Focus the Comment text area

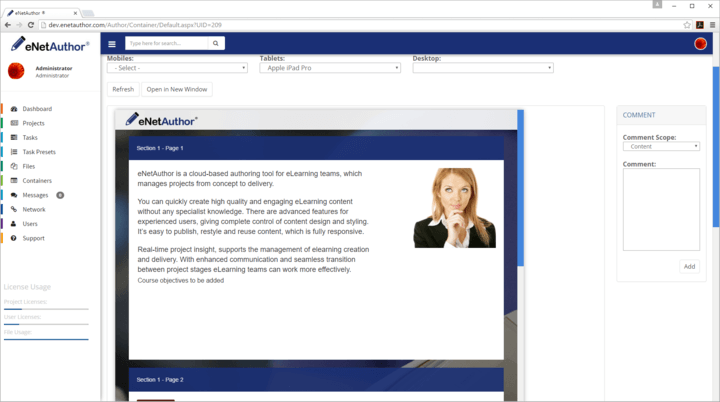click(661, 209)
